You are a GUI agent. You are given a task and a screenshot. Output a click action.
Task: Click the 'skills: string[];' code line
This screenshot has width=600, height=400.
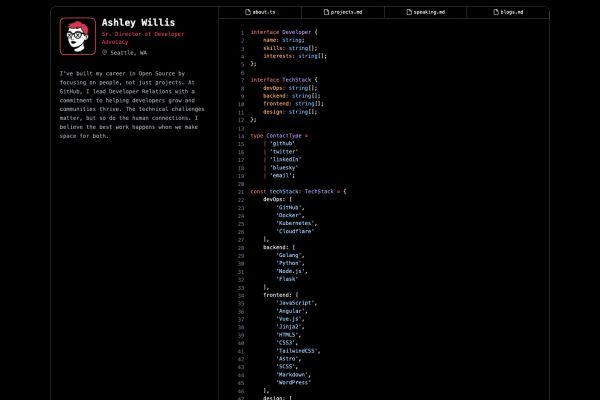coord(290,48)
